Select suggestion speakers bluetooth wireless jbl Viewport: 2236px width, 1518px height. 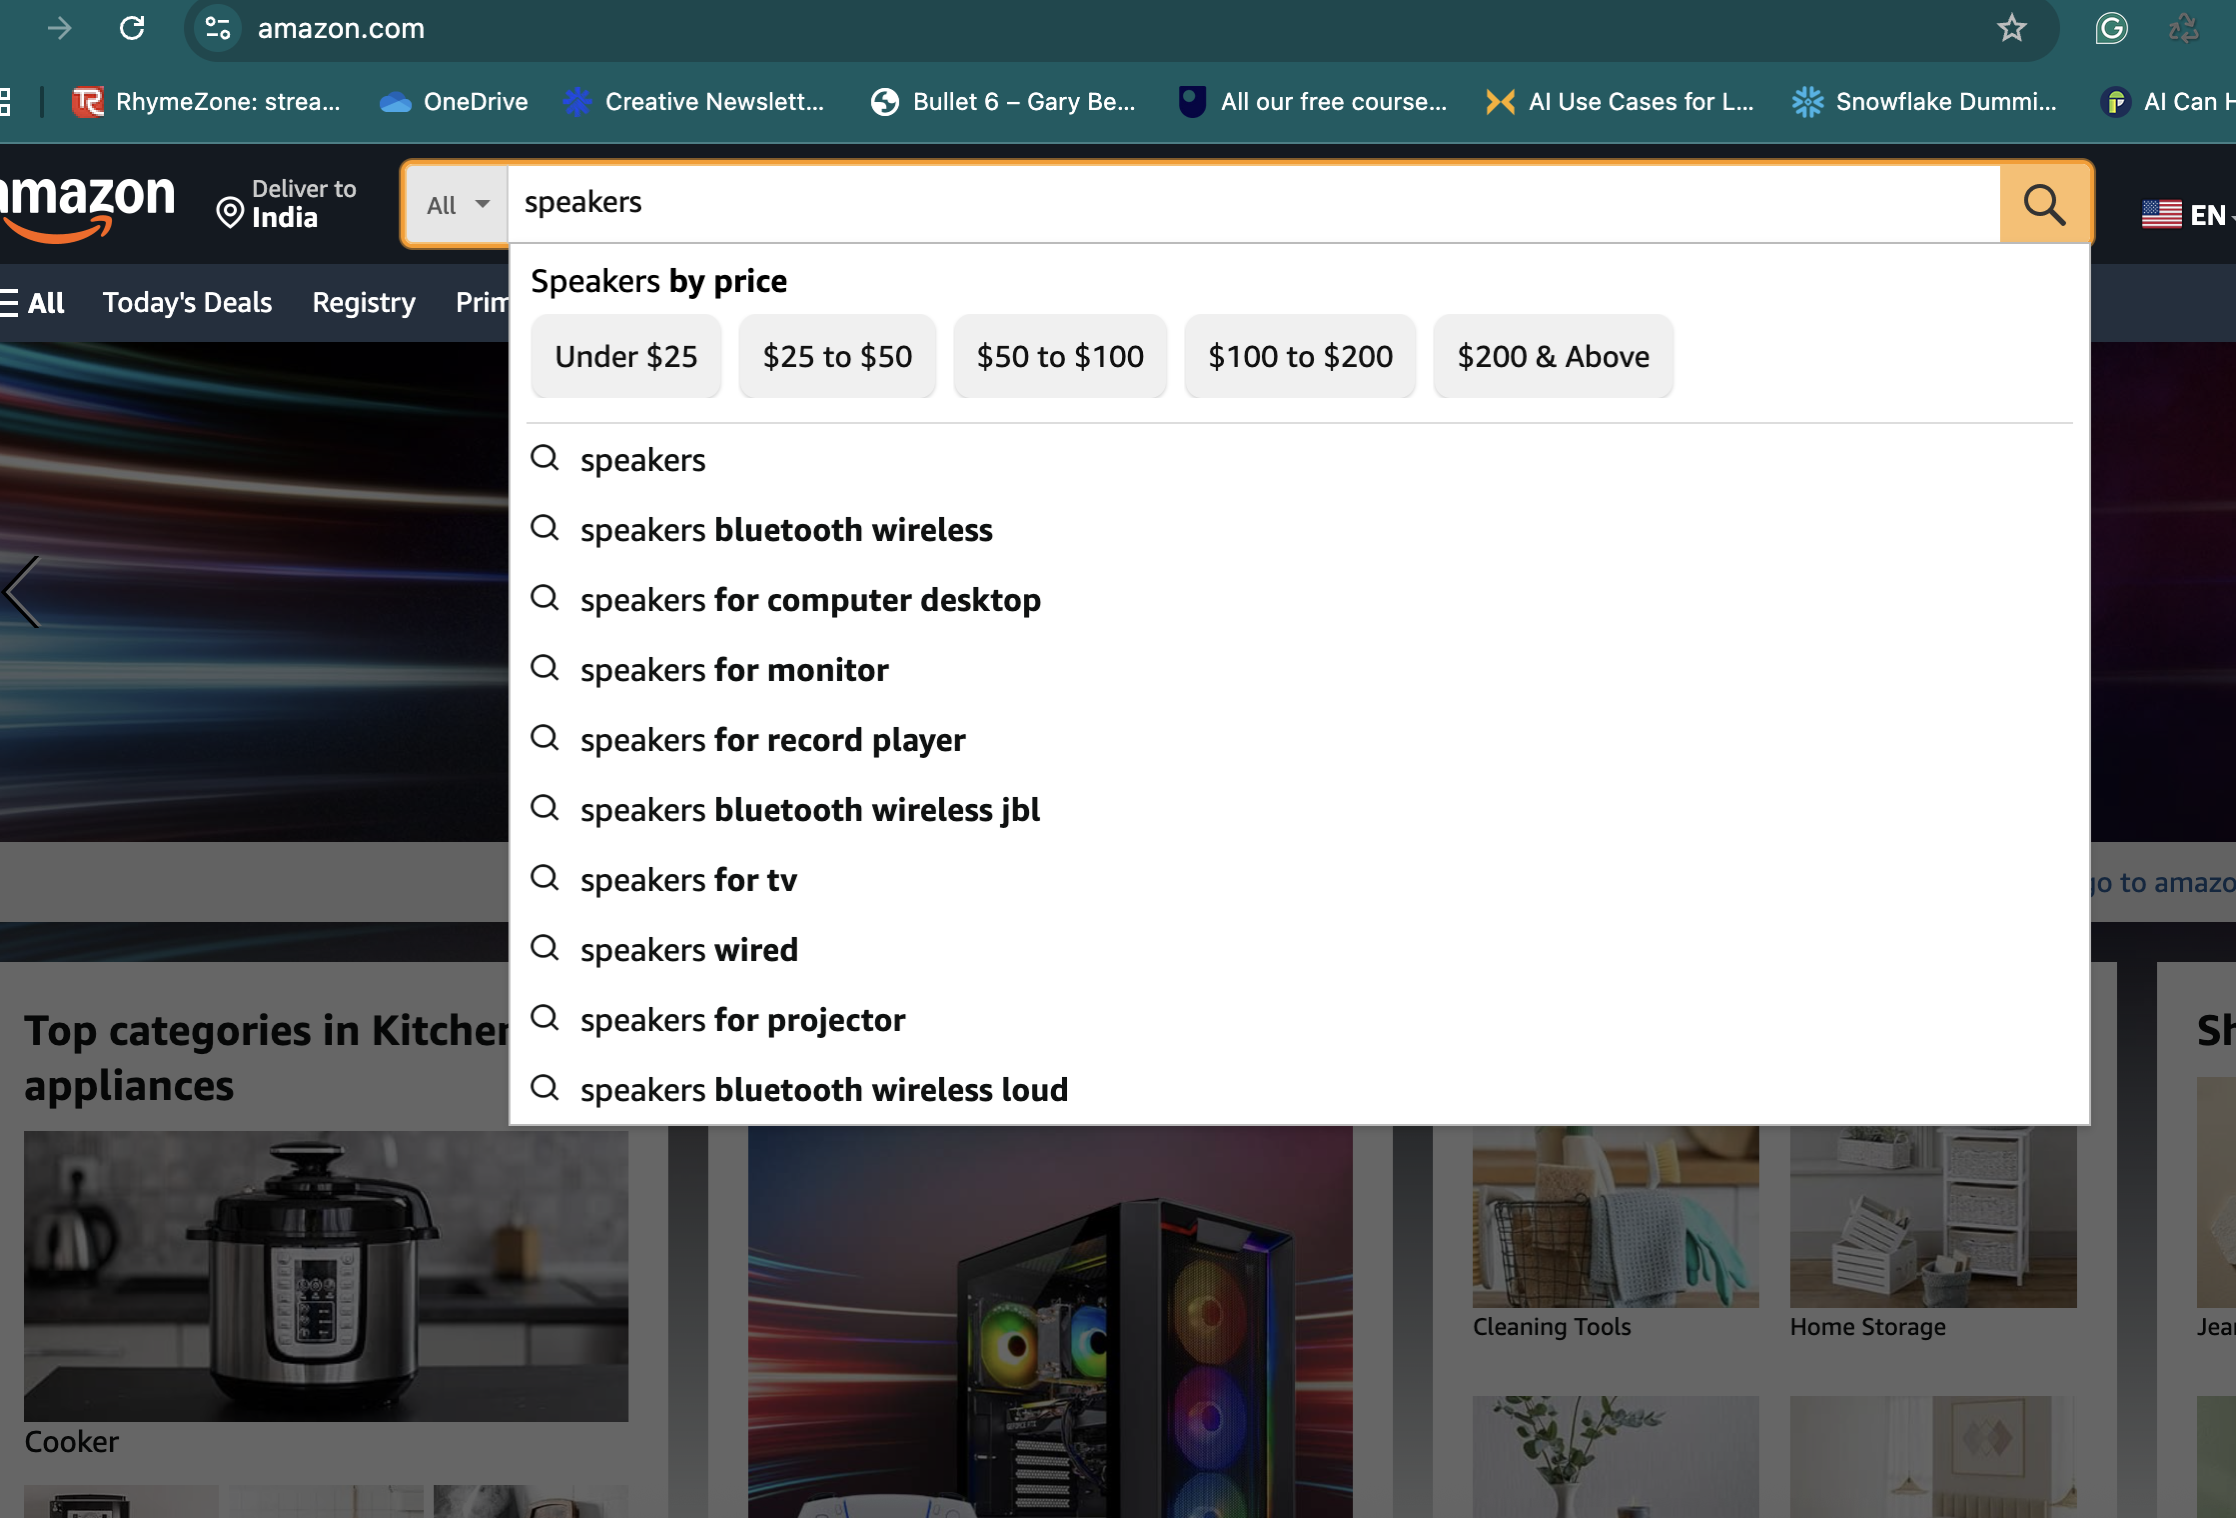pos(810,810)
